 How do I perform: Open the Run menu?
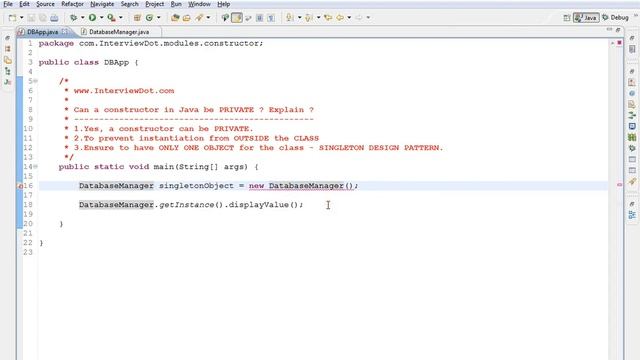point(176,4)
